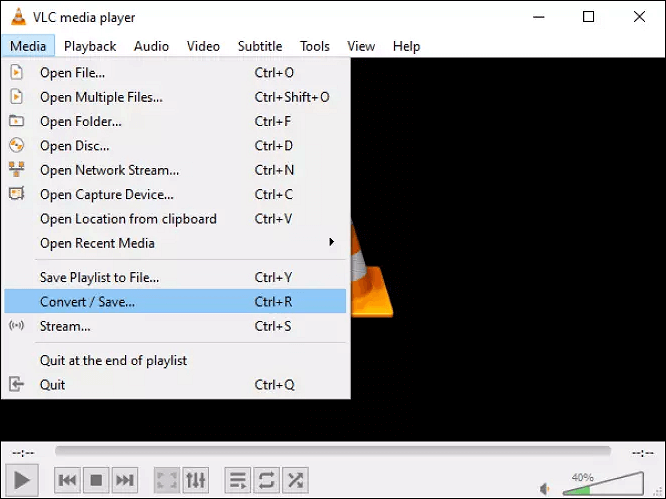Viewport: 666px width, 499px height.
Task: Skip to next media button
Action: click(x=124, y=481)
